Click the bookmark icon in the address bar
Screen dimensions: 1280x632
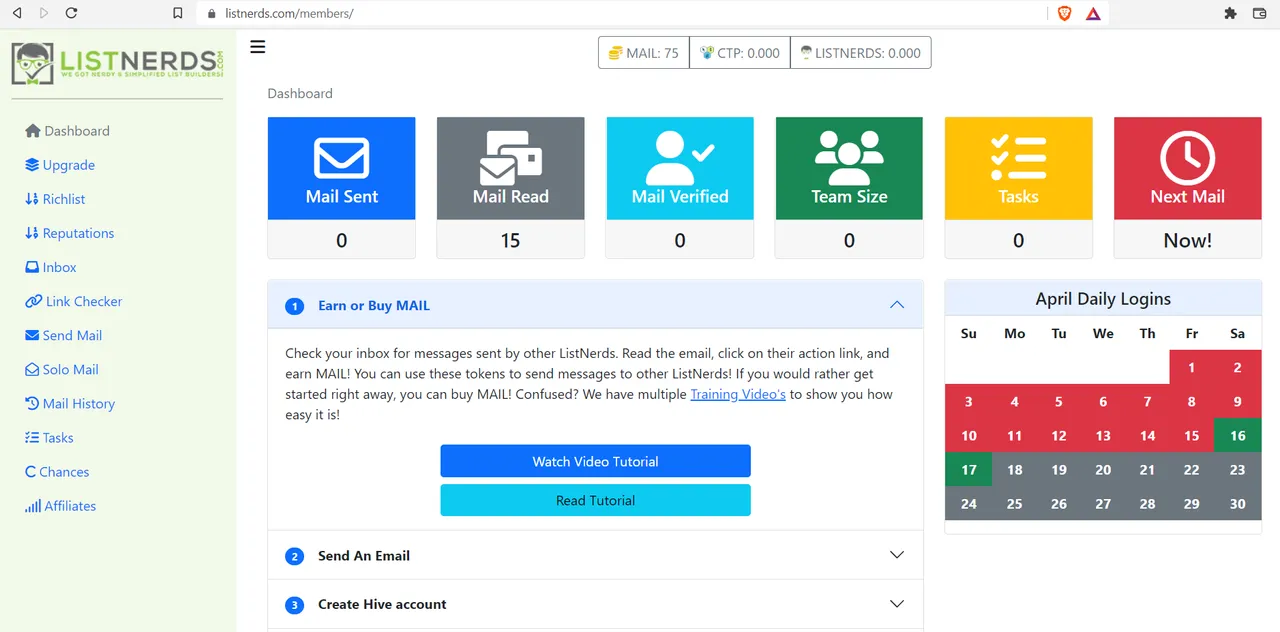(177, 13)
